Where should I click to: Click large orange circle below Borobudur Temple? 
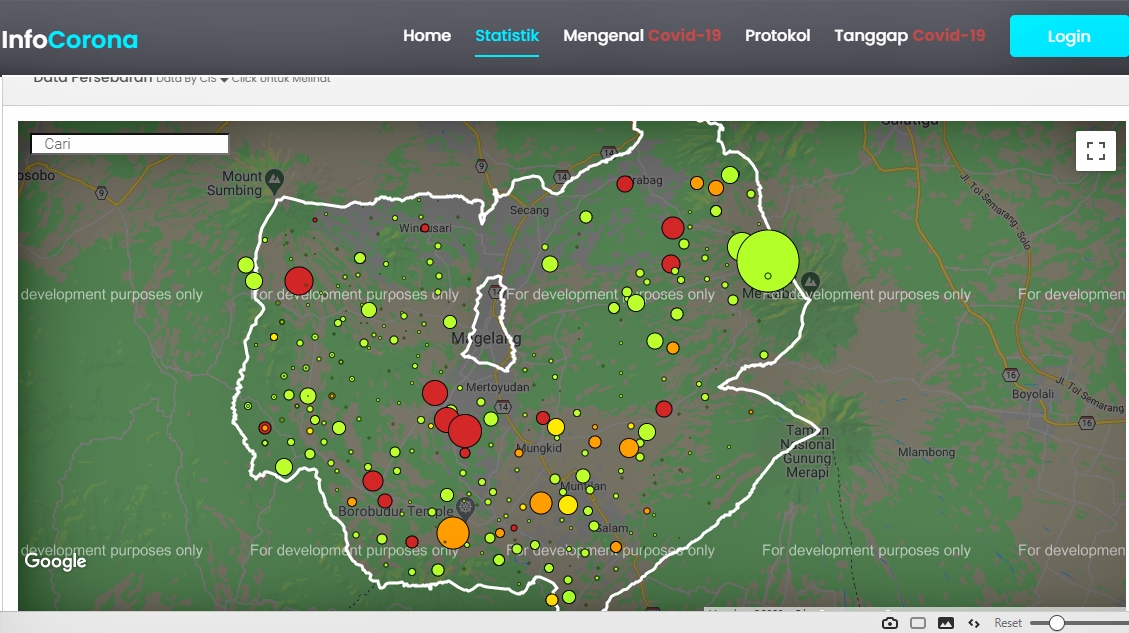click(453, 533)
